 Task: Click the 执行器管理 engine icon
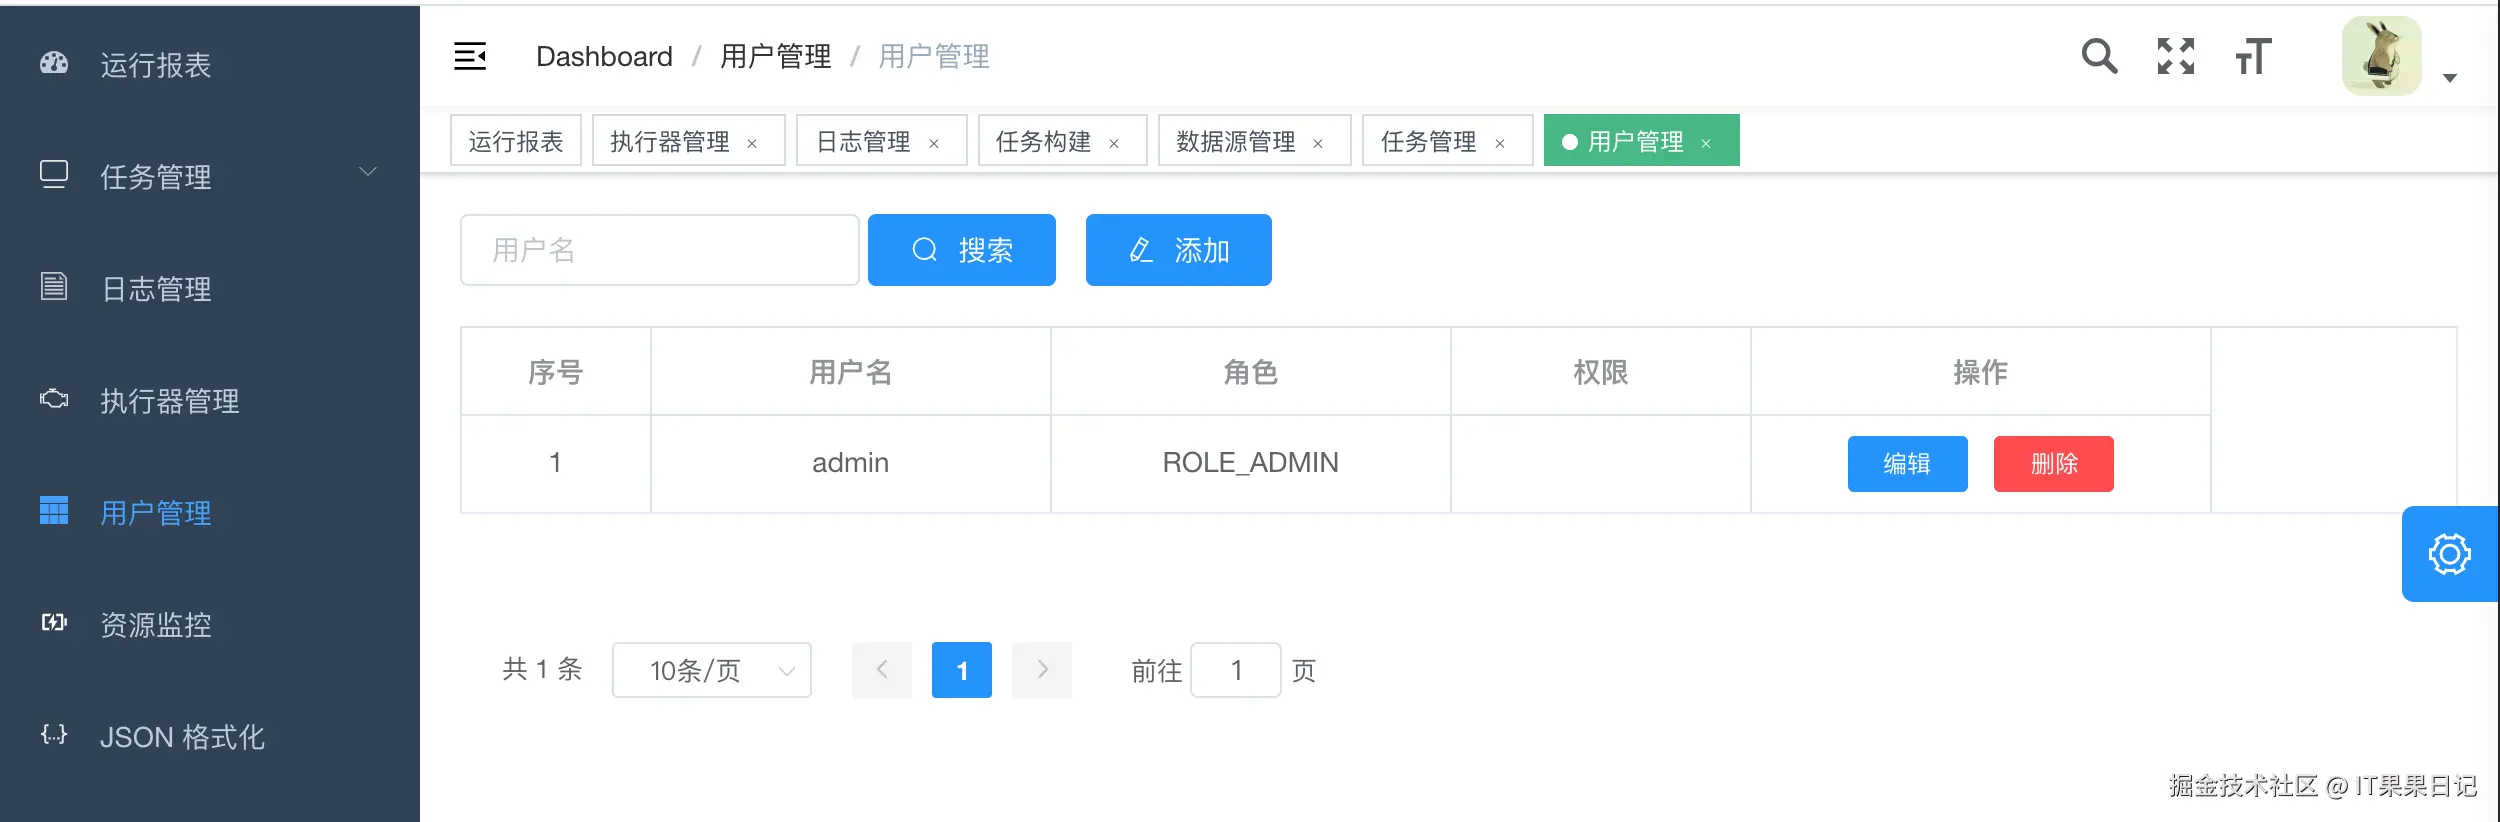coord(54,399)
